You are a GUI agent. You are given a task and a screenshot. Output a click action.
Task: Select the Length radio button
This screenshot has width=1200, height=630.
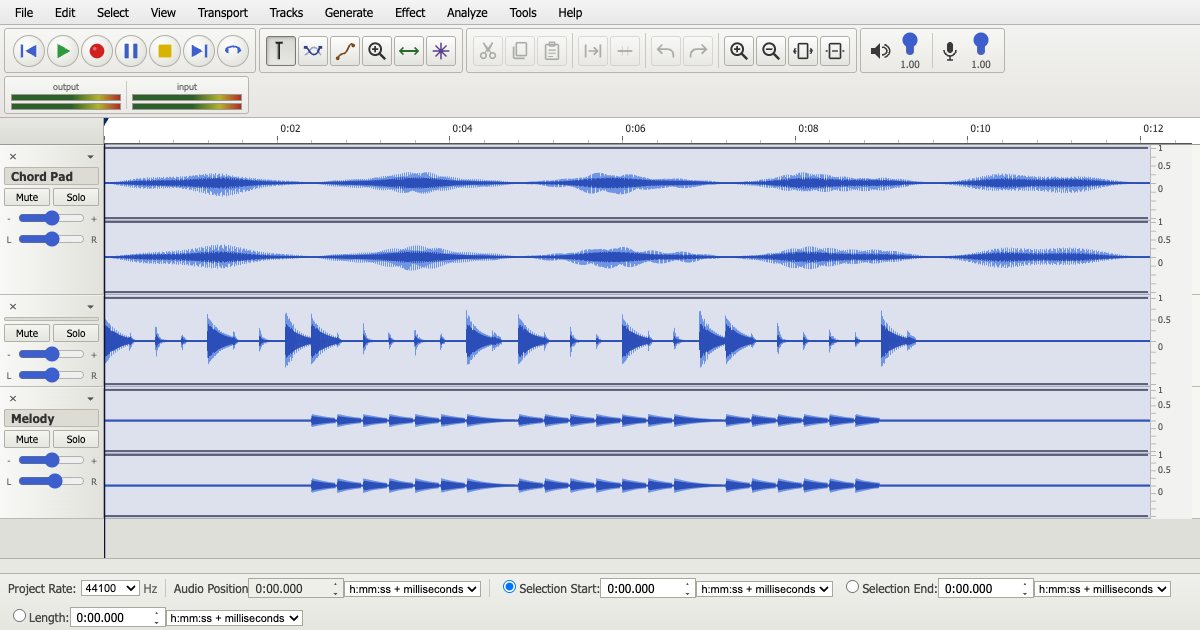click(19, 617)
